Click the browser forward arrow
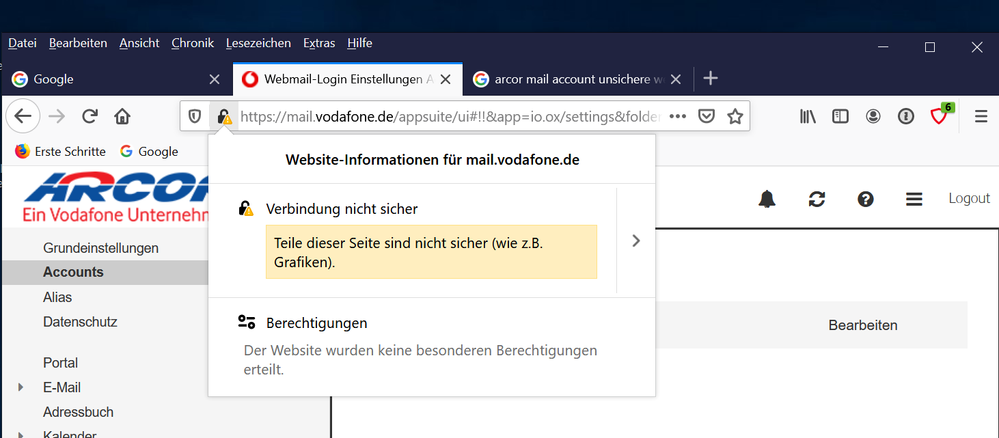The image size is (999, 438). point(57,117)
